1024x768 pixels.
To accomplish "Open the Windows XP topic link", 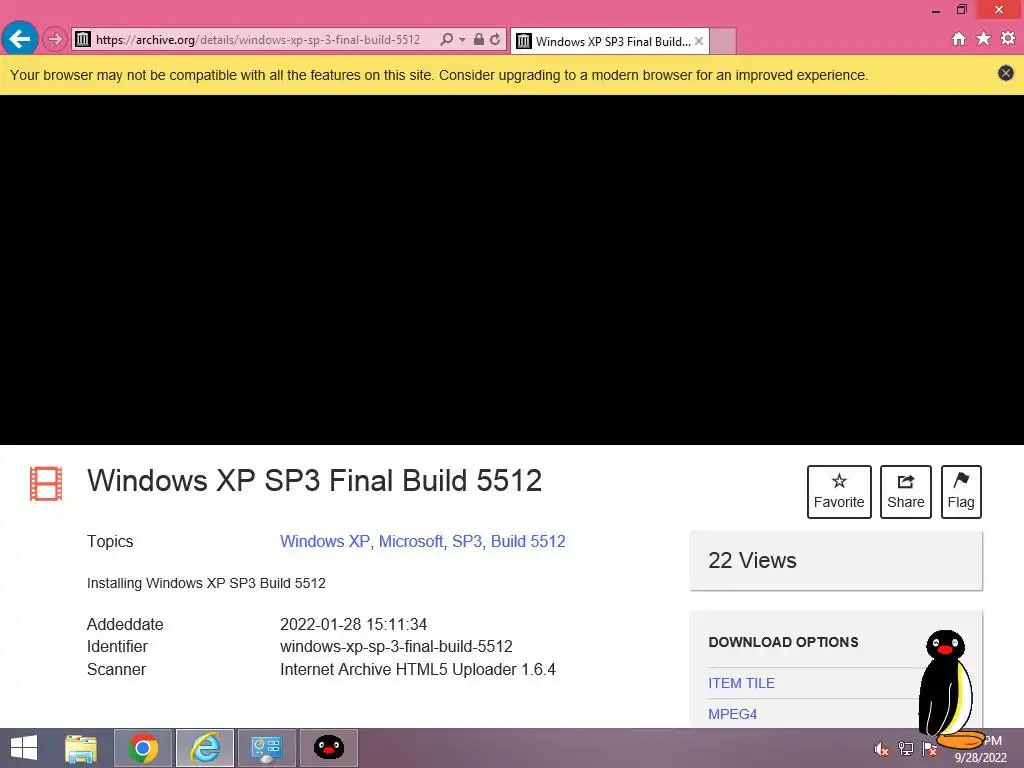I will click(325, 541).
